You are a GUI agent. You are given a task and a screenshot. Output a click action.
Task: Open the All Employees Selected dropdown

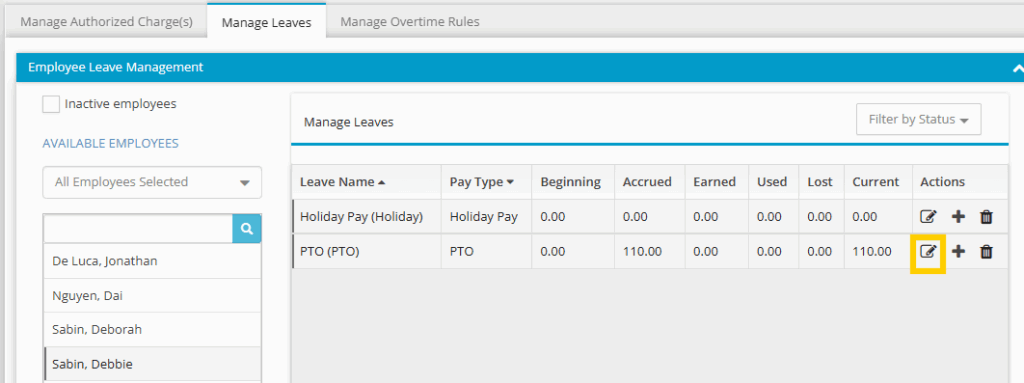[152, 182]
